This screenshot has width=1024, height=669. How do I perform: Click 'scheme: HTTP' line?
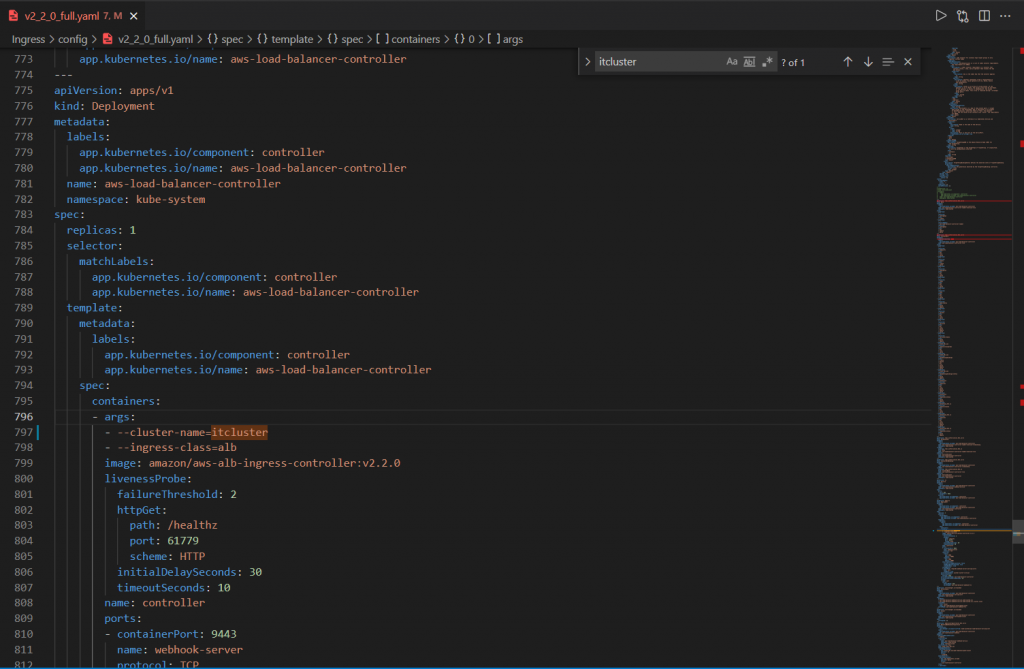tap(167, 557)
